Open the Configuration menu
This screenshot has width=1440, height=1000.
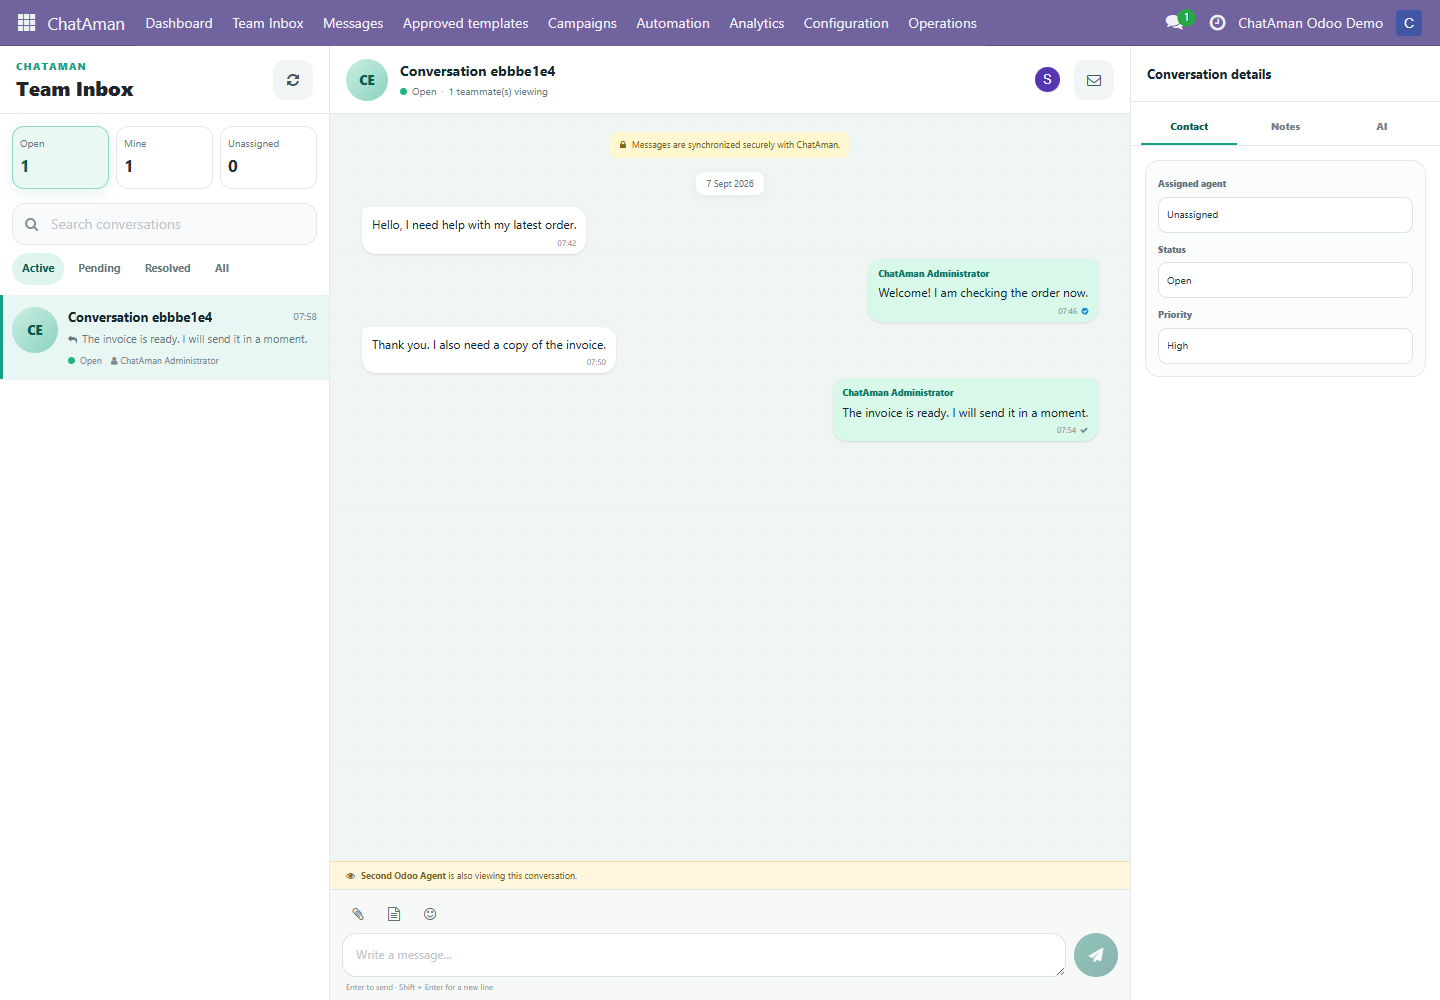(x=846, y=23)
